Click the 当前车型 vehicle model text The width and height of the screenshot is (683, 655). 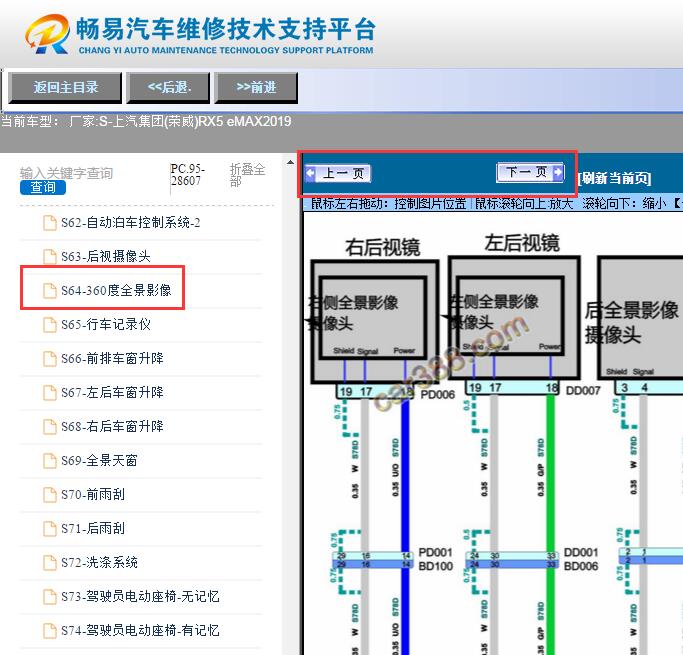(x=146, y=121)
